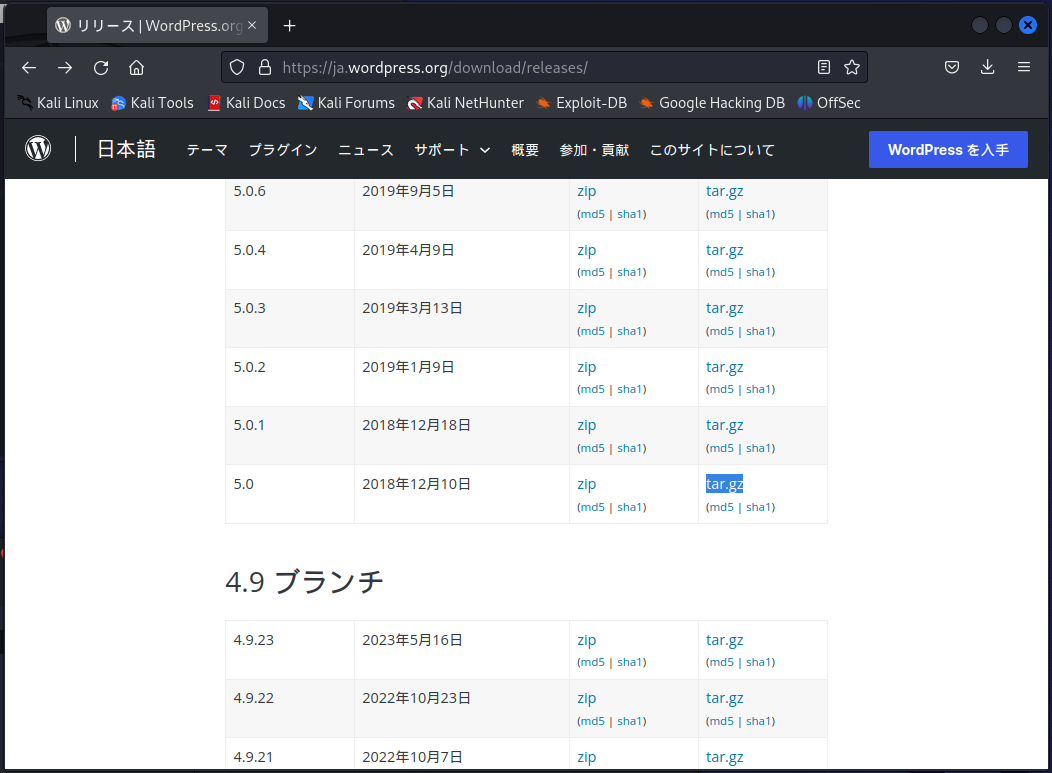Go back to the previous page
The width and height of the screenshot is (1052, 773).
[x=29, y=68]
